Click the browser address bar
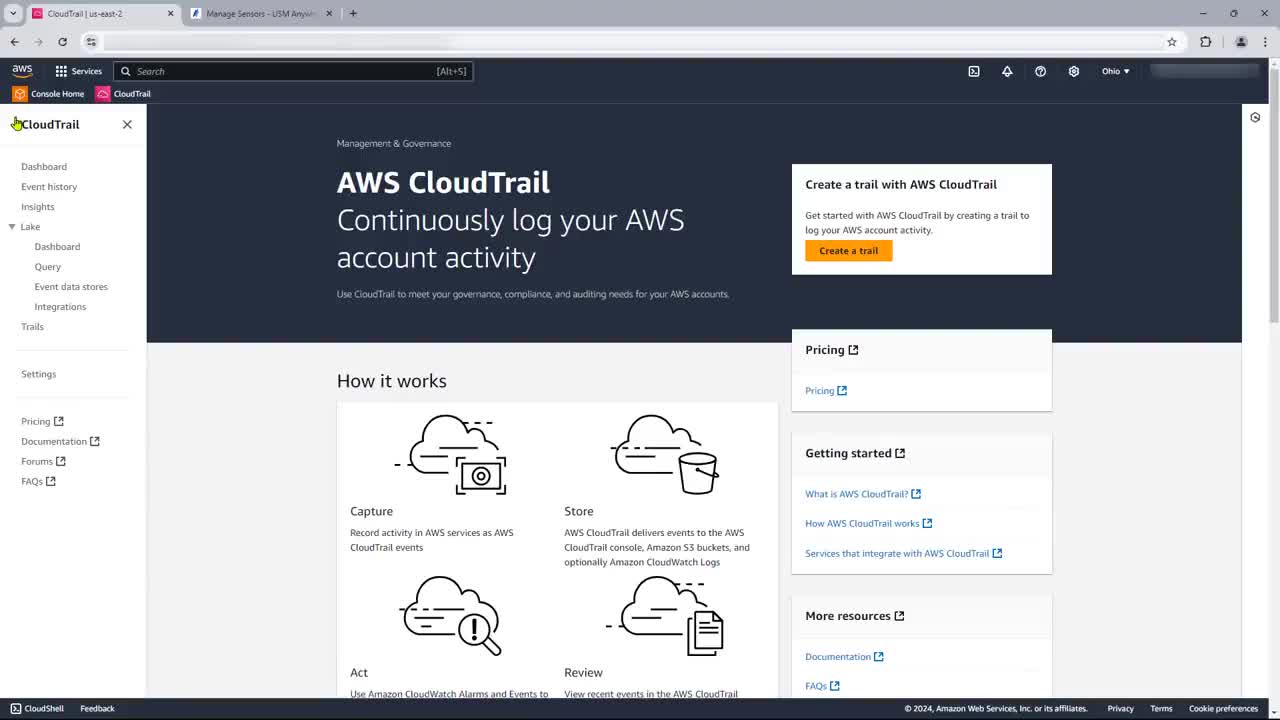1280x720 pixels. [630, 42]
